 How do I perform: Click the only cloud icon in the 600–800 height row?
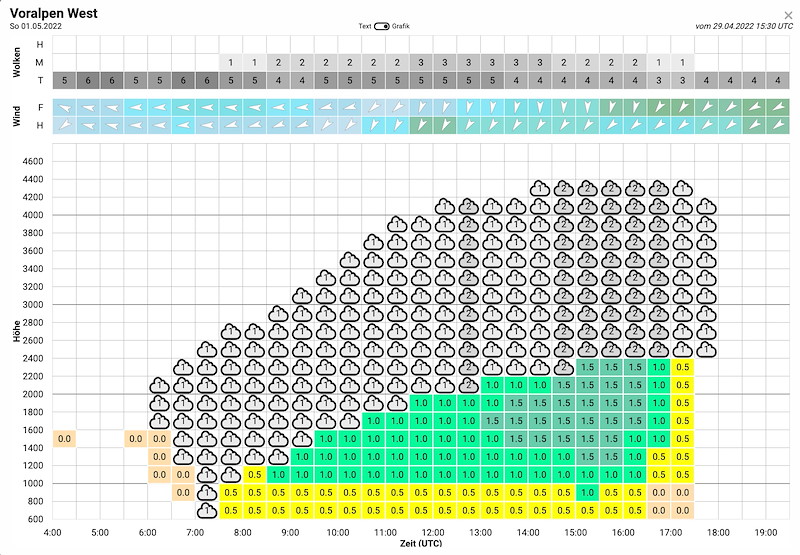pyautogui.click(x=207, y=511)
